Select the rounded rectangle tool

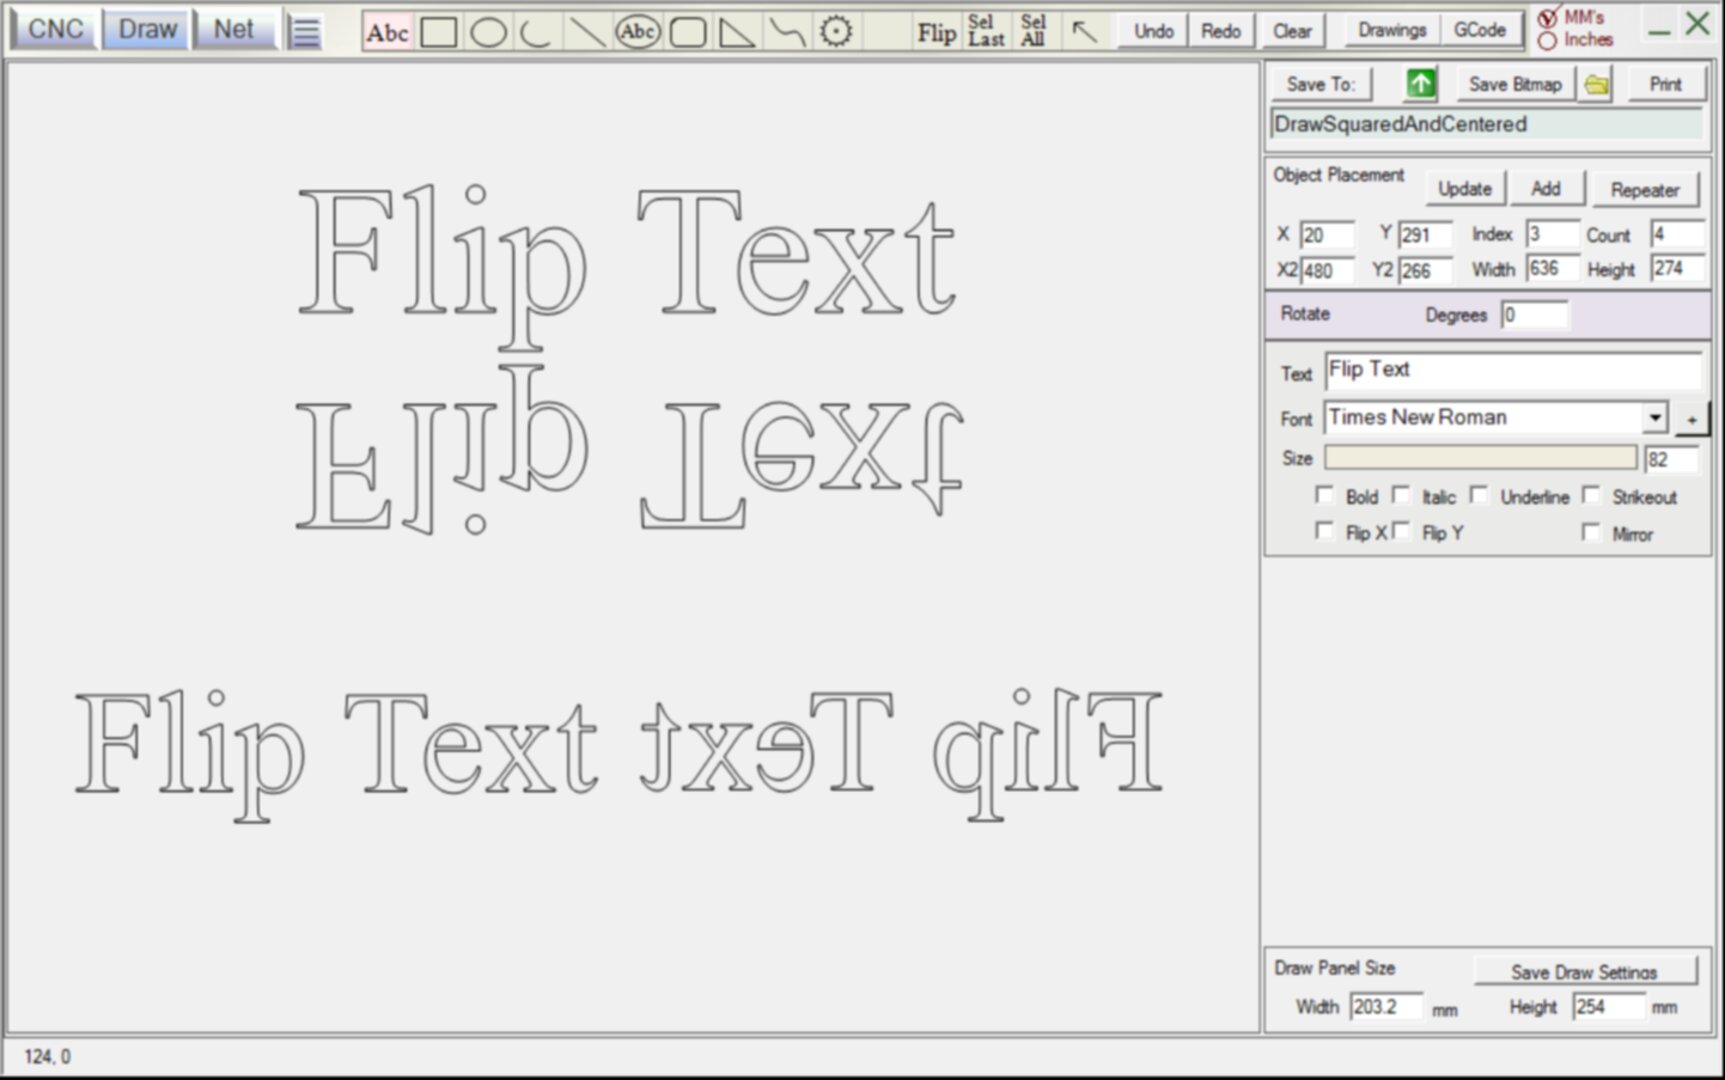point(687,33)
